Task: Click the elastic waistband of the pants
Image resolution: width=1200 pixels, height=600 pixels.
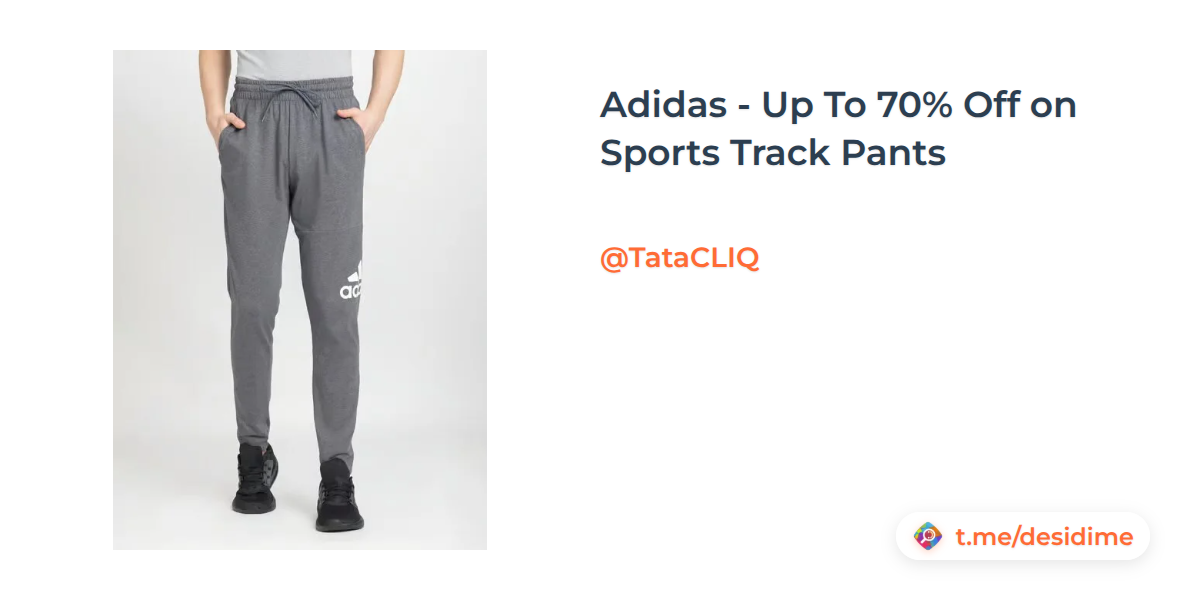Action: tap(296, 93)
